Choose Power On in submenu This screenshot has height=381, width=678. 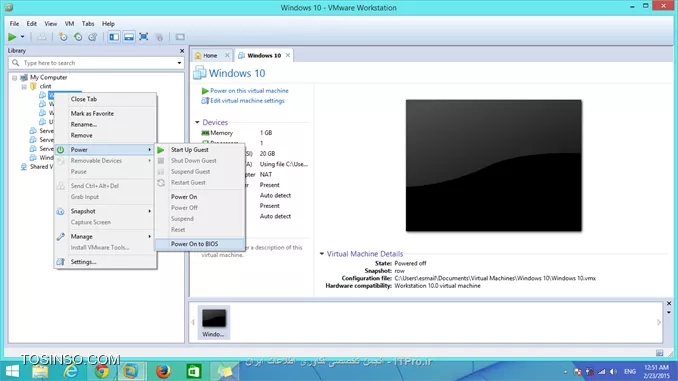tap(184, 197)
